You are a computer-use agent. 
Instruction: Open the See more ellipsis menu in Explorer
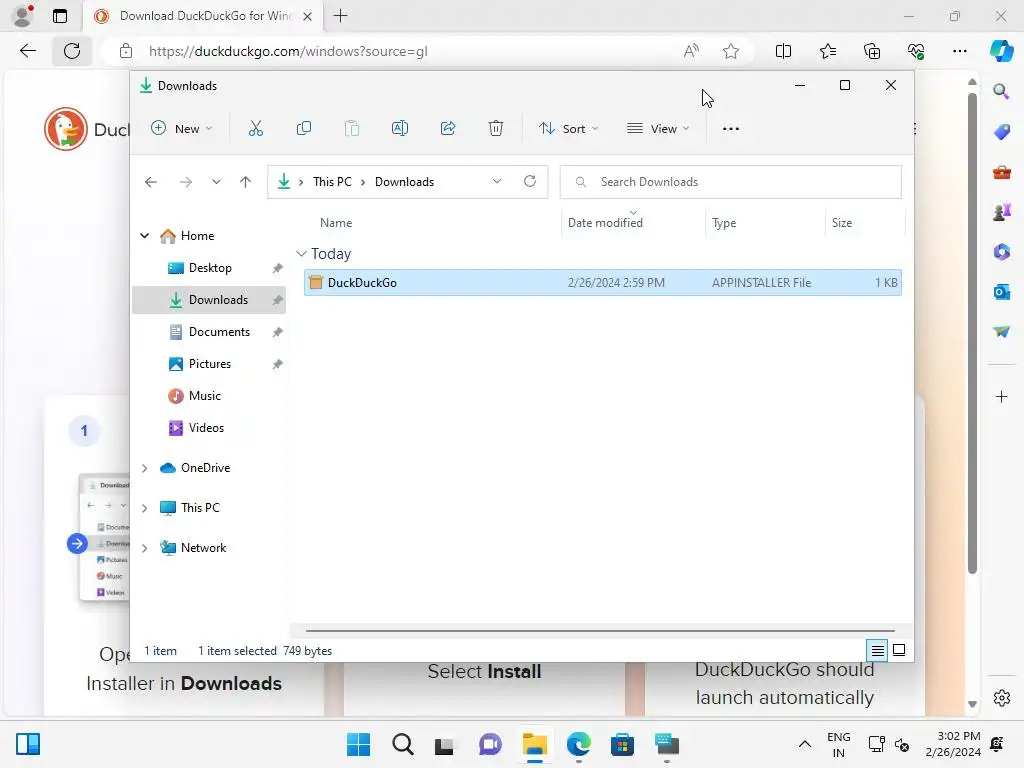[731, 129]
